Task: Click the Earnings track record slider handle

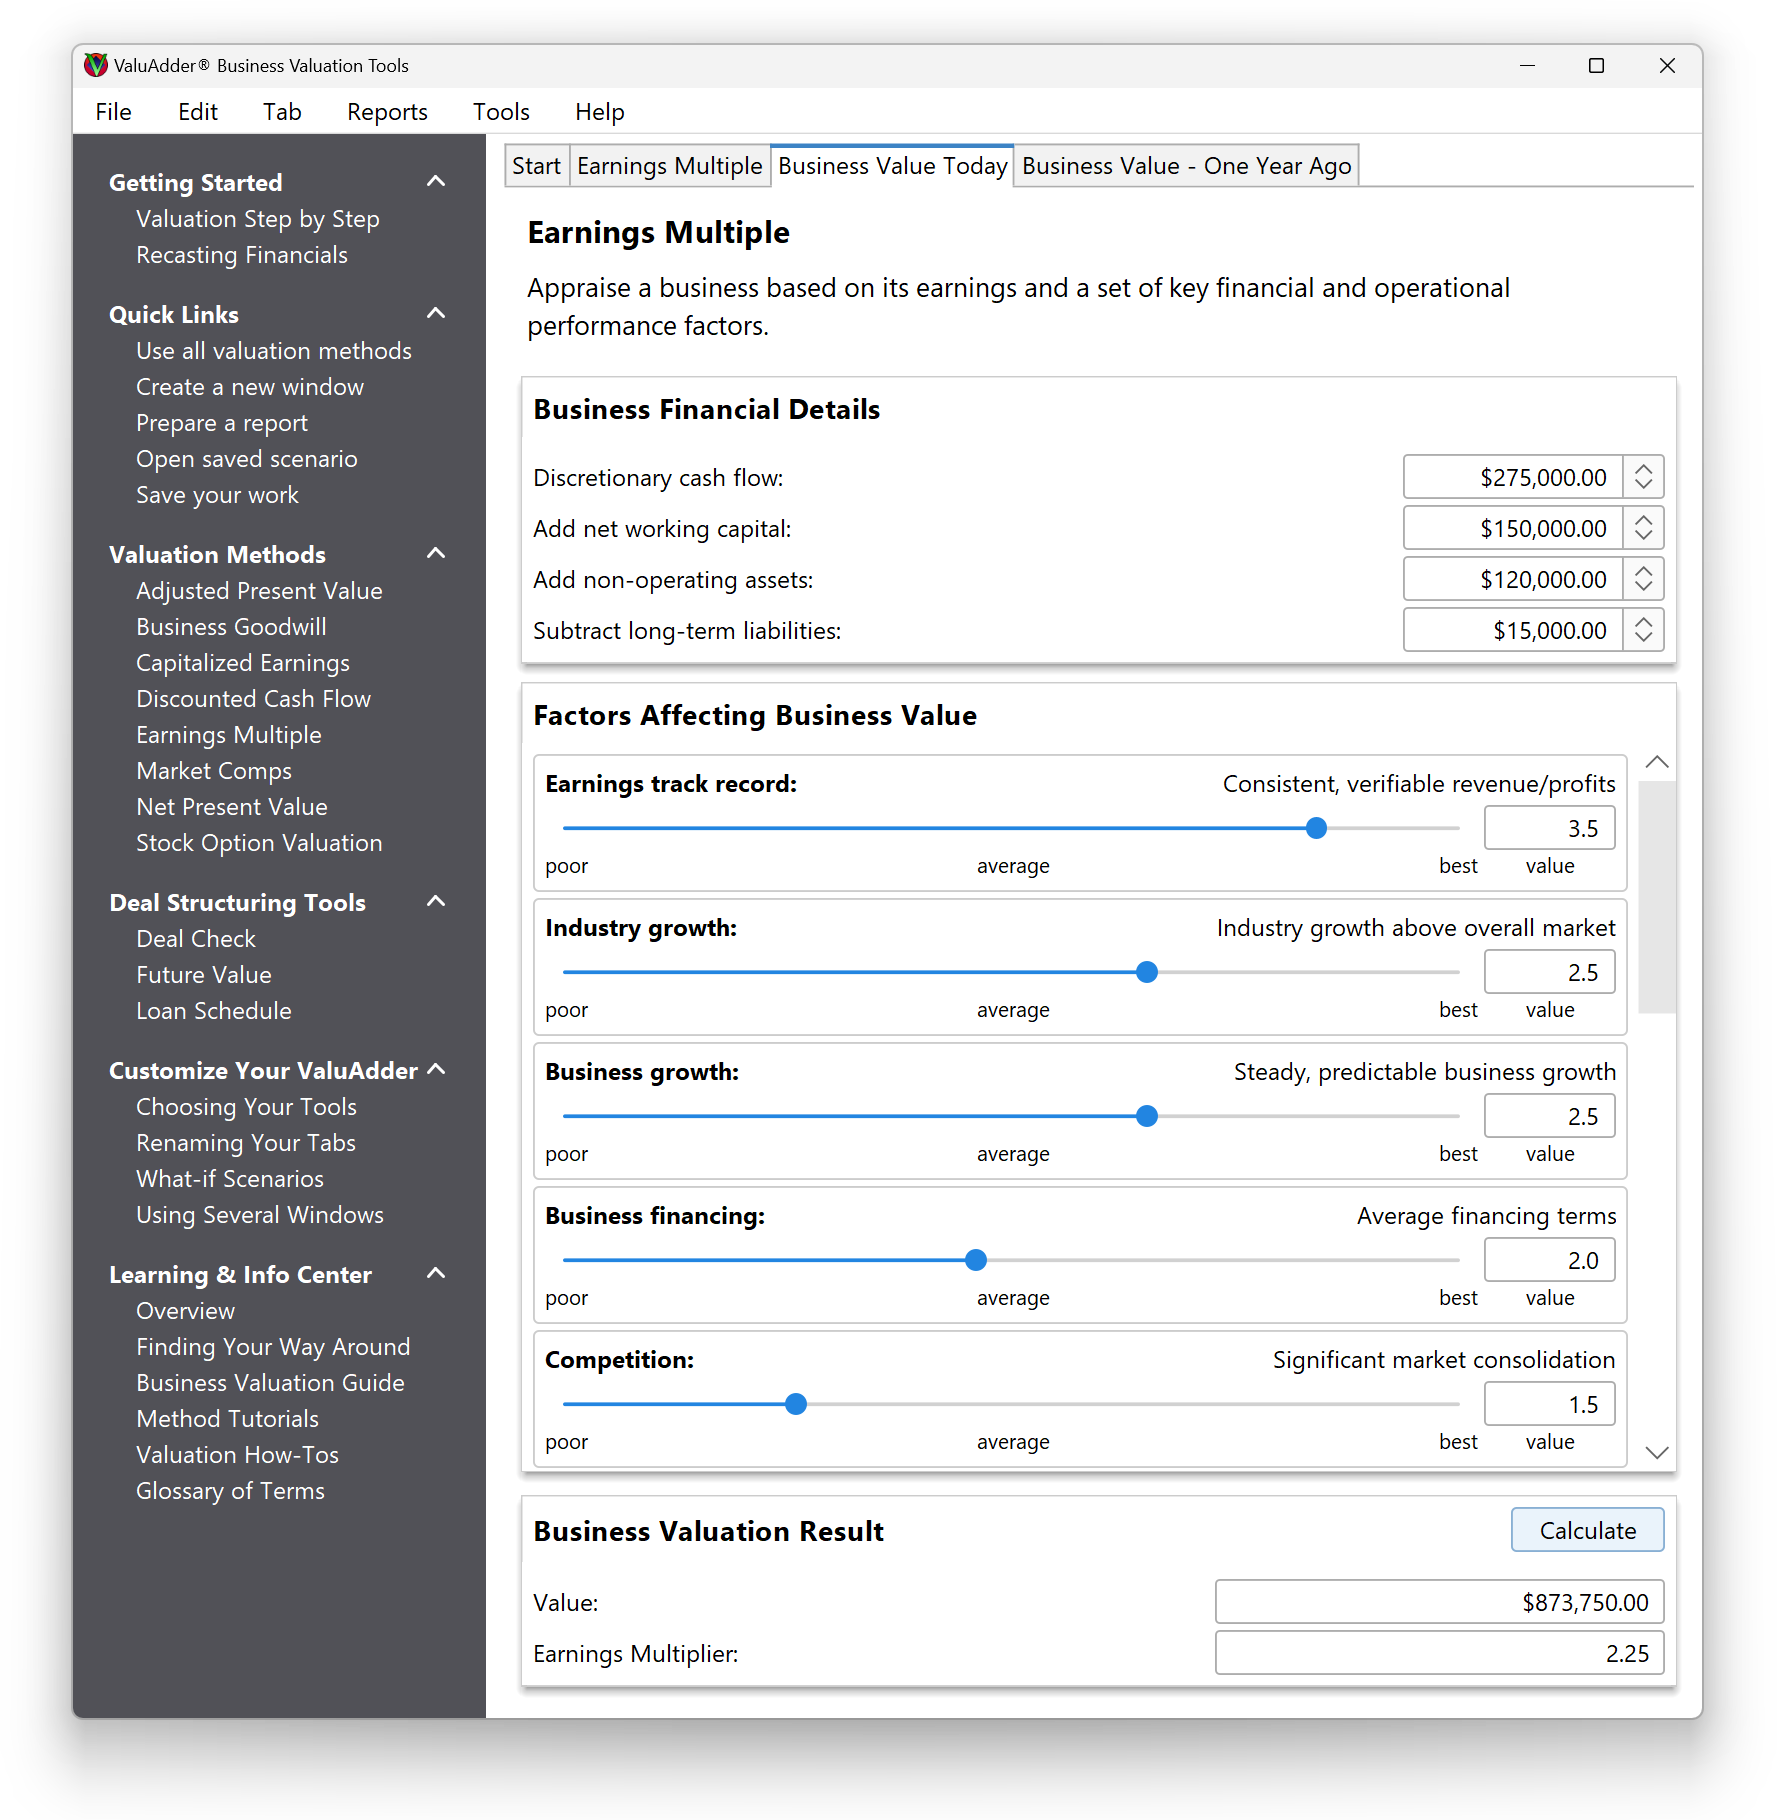Action: 1316,828
